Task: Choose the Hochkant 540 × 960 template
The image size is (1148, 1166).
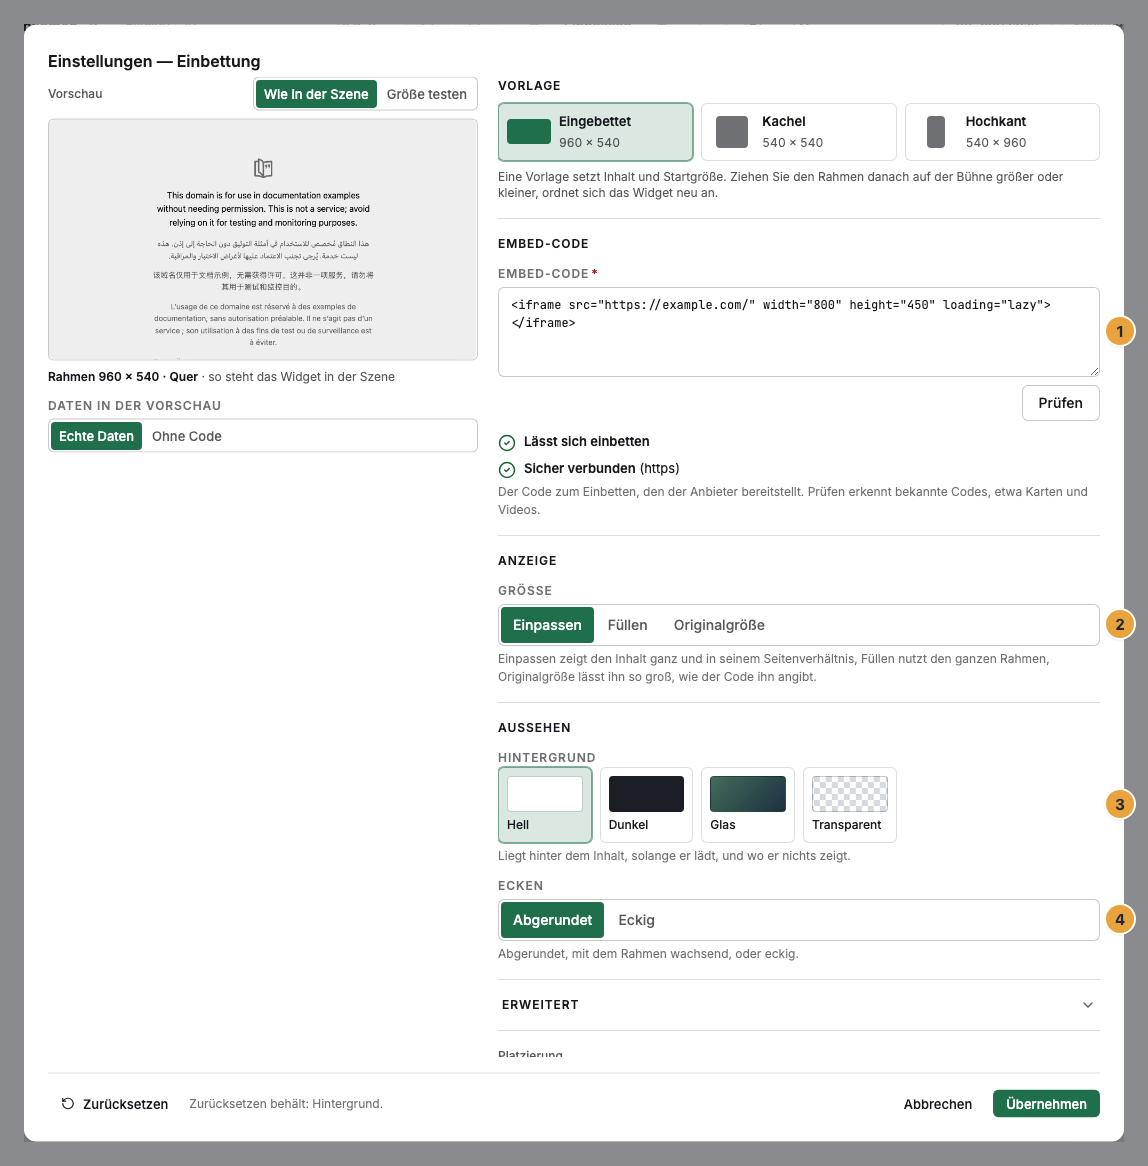Action: click(x=1002, y=132)
